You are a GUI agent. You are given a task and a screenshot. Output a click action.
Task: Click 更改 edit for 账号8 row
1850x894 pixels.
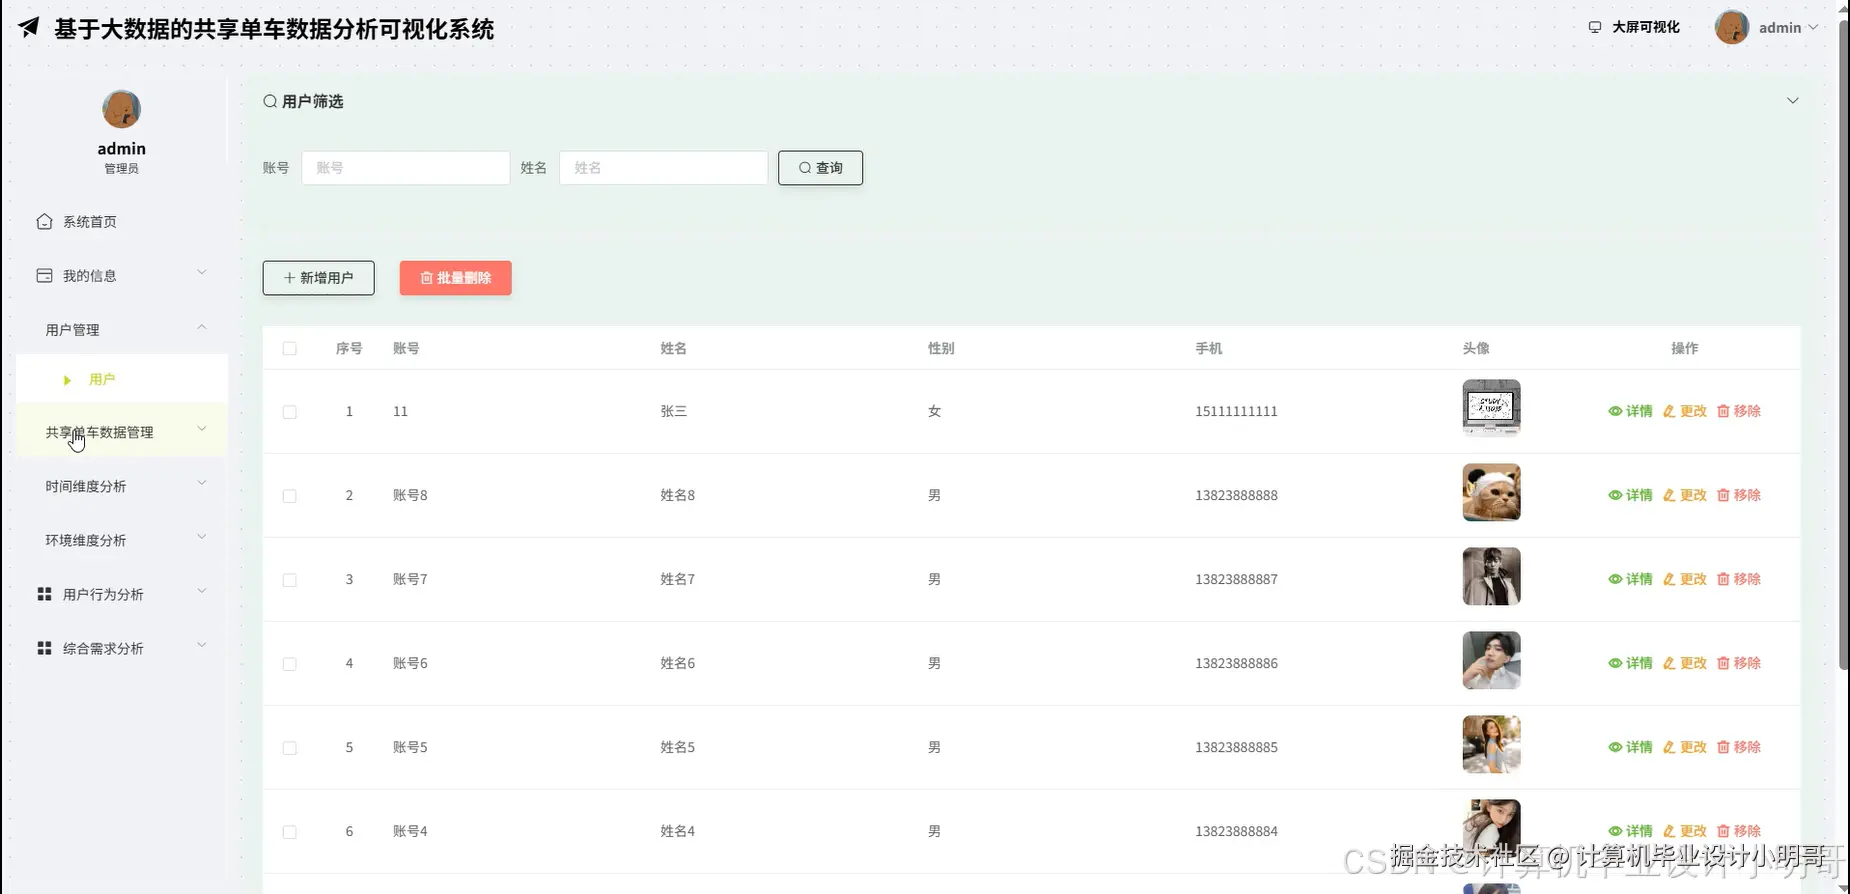1685,495
